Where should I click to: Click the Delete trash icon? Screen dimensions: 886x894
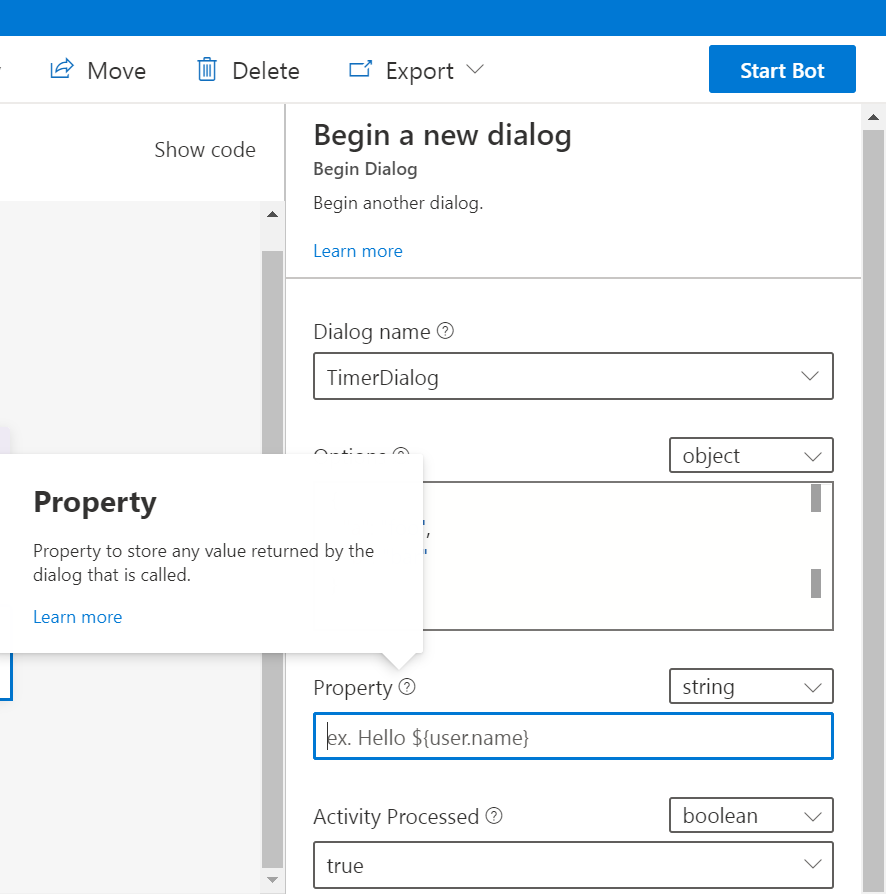tap(207, 69)
